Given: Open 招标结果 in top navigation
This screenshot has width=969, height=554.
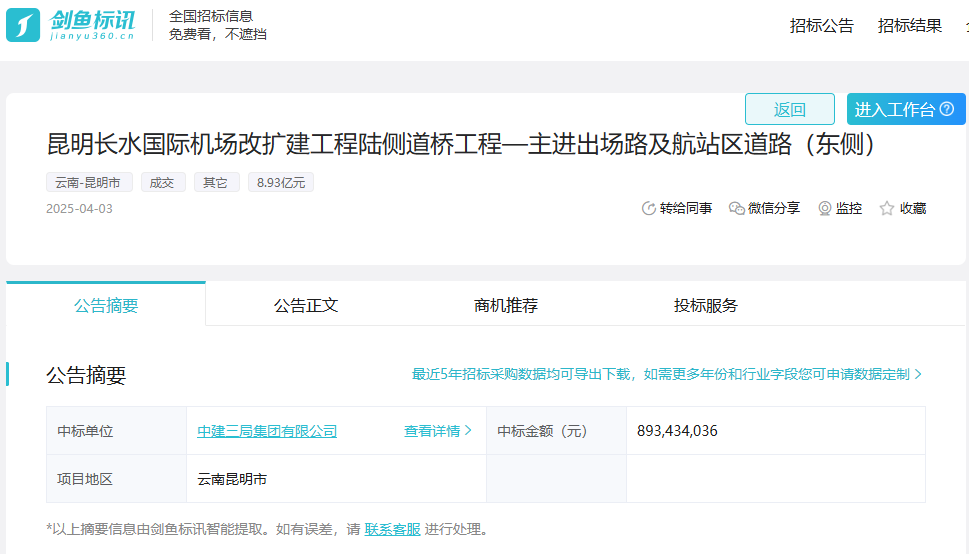Looking at the screenshot, I should point(910,26).
